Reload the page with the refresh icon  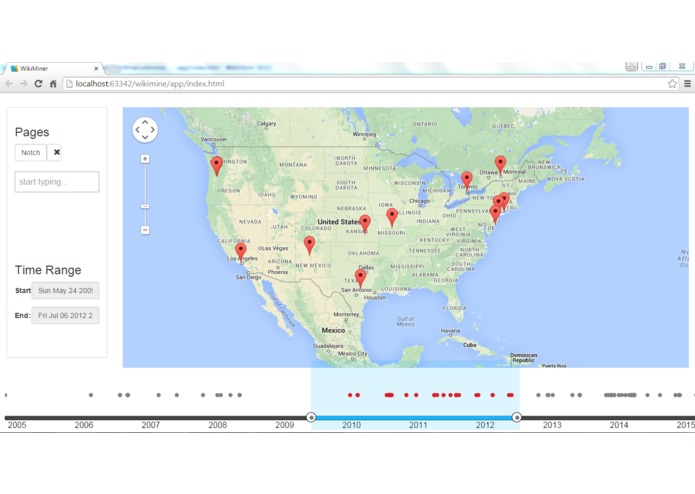click(x=39, y=84)
